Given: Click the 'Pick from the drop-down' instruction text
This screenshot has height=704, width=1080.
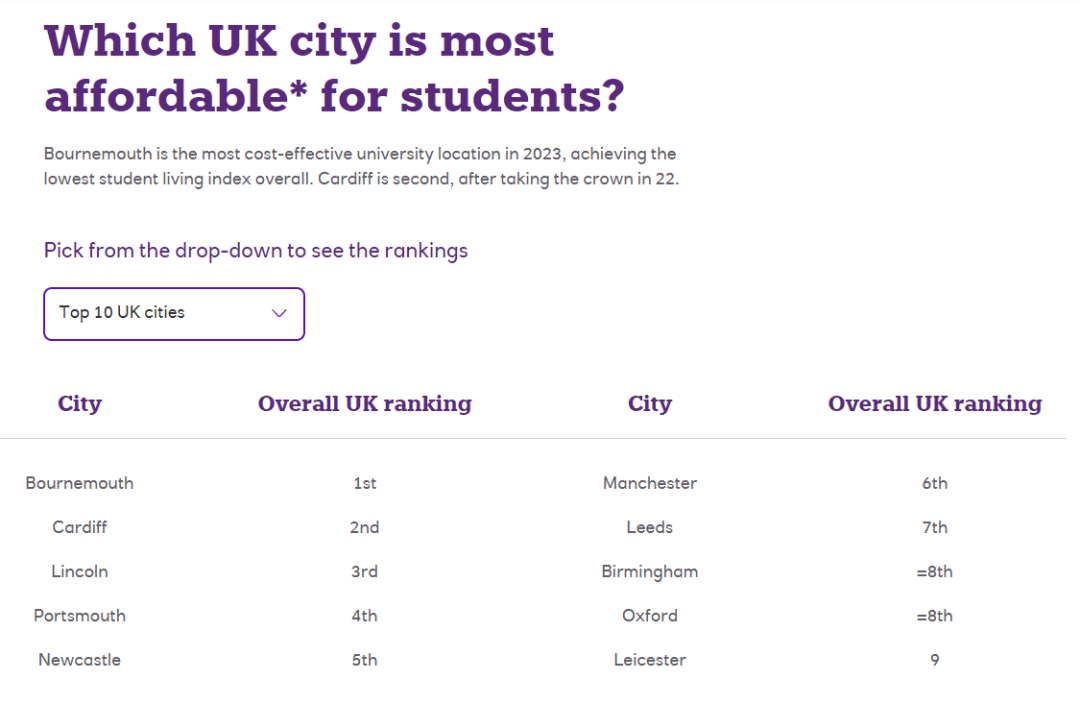Looking at the screenshot, I should coord(256,250).
